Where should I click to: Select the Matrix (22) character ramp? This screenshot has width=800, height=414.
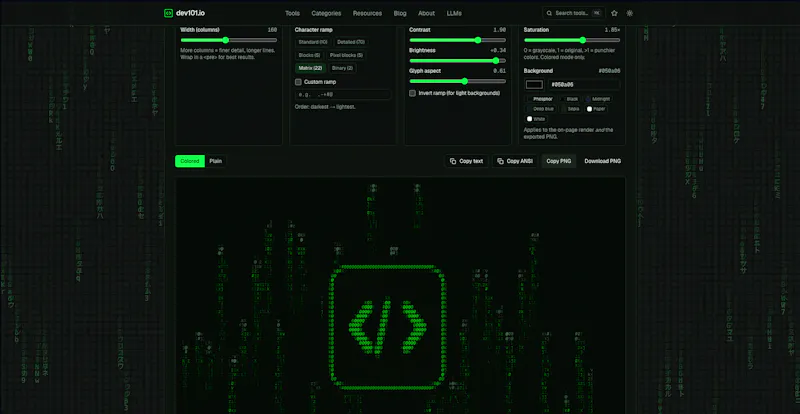tap(310, 68)
